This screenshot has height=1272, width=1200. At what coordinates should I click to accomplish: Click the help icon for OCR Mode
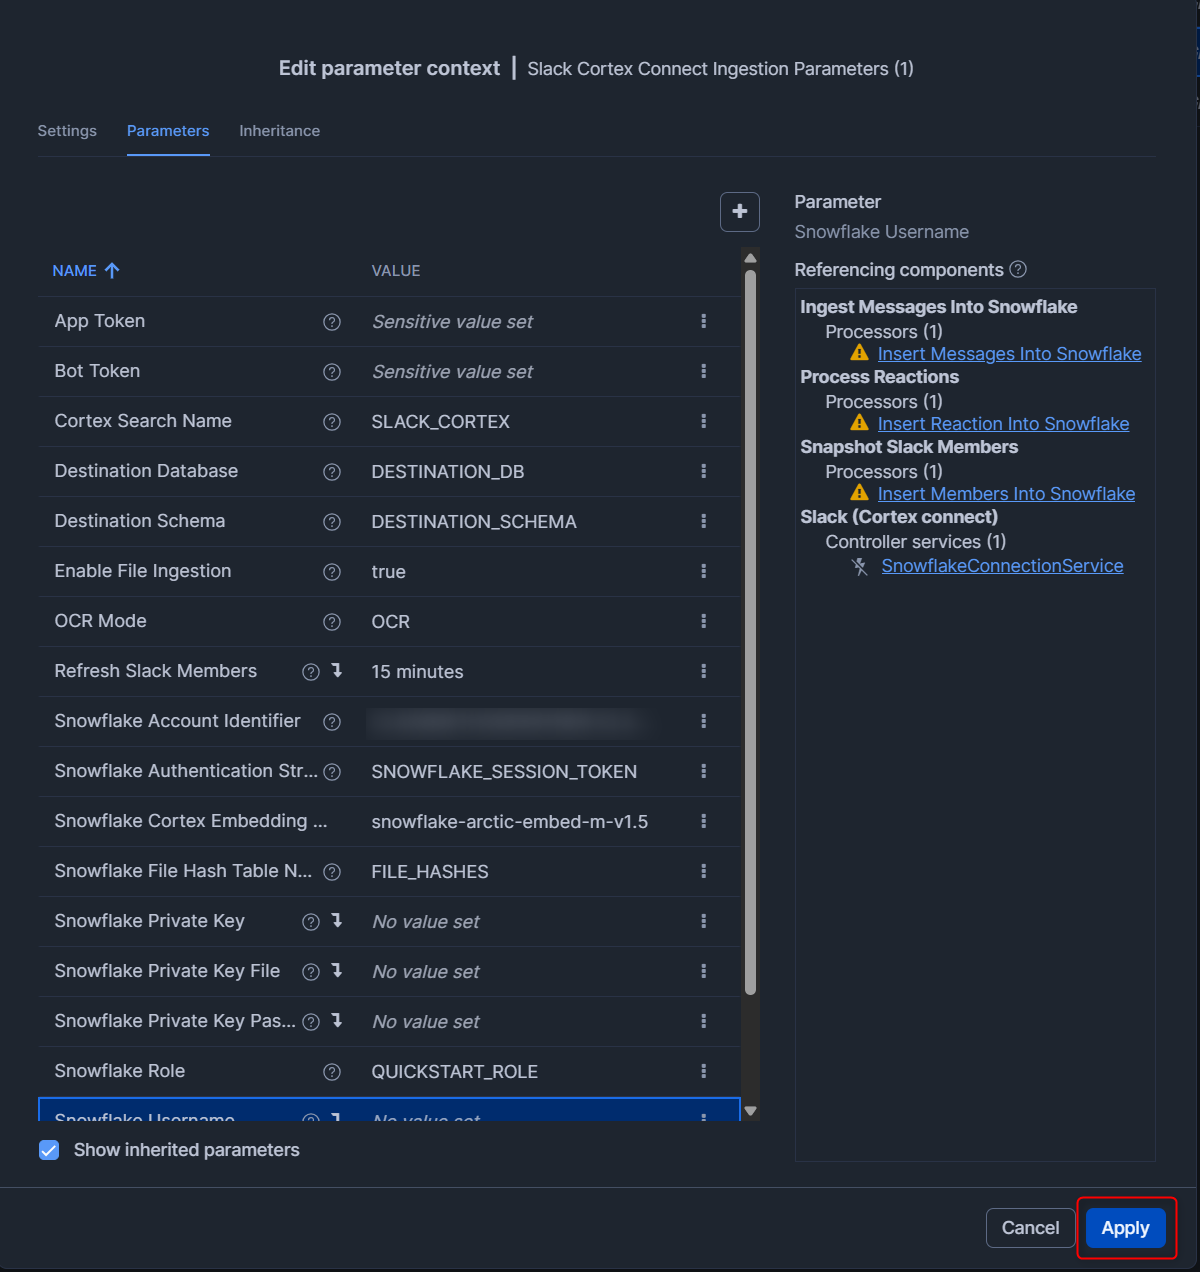(x=332, y=622)
